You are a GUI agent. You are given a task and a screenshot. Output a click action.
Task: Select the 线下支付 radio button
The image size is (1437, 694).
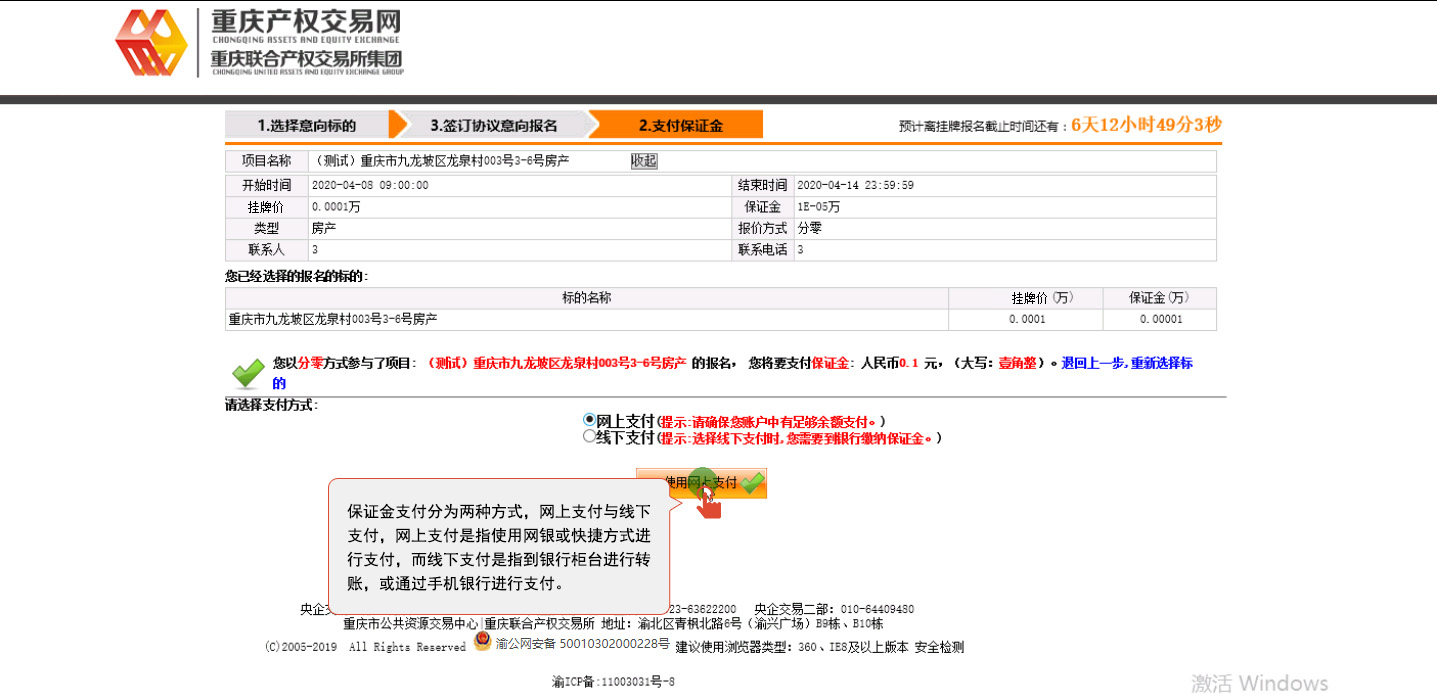pos(589,436)
